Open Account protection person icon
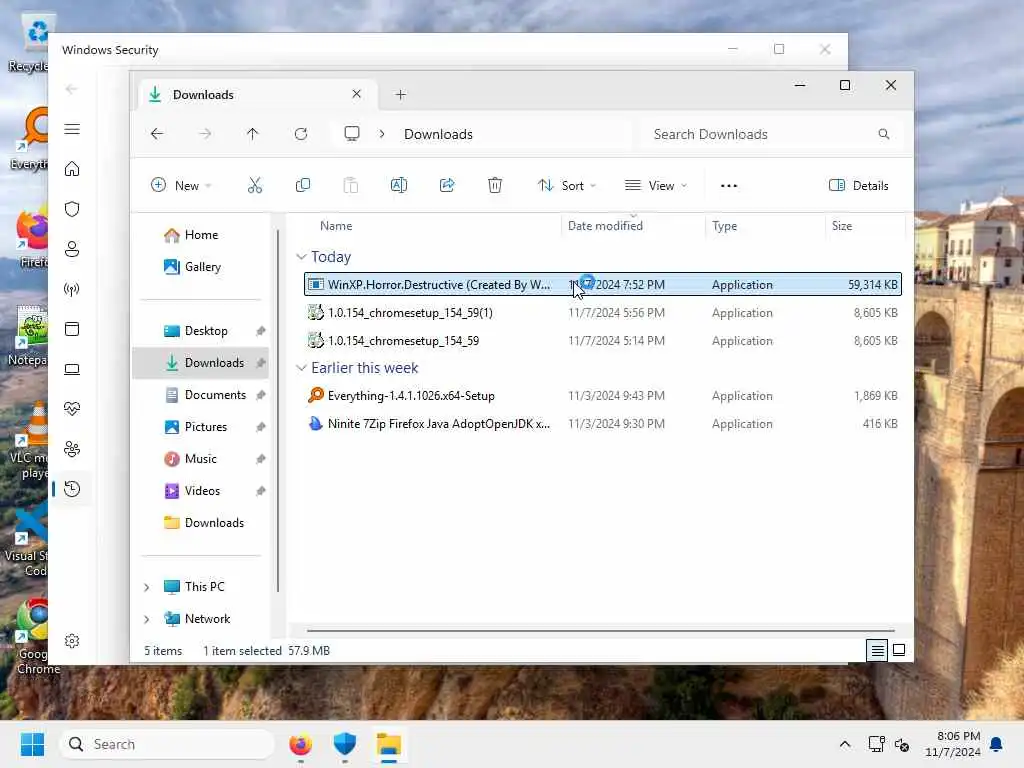 (72, 249)
